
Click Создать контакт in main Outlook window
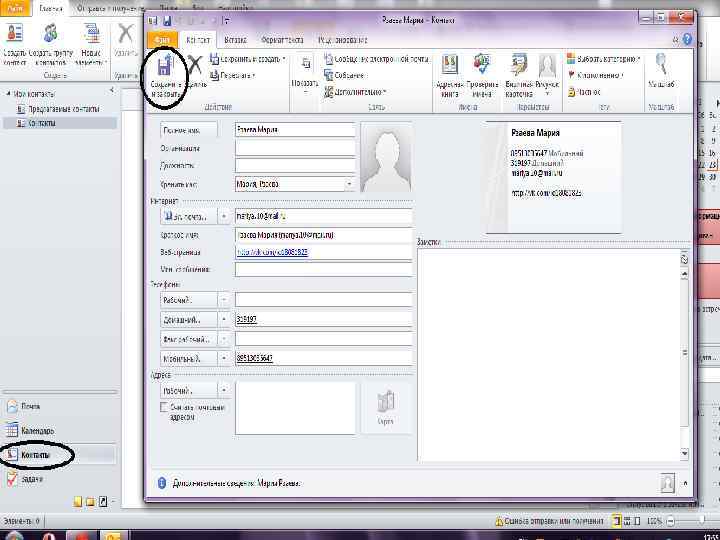(x=14, y=45)
